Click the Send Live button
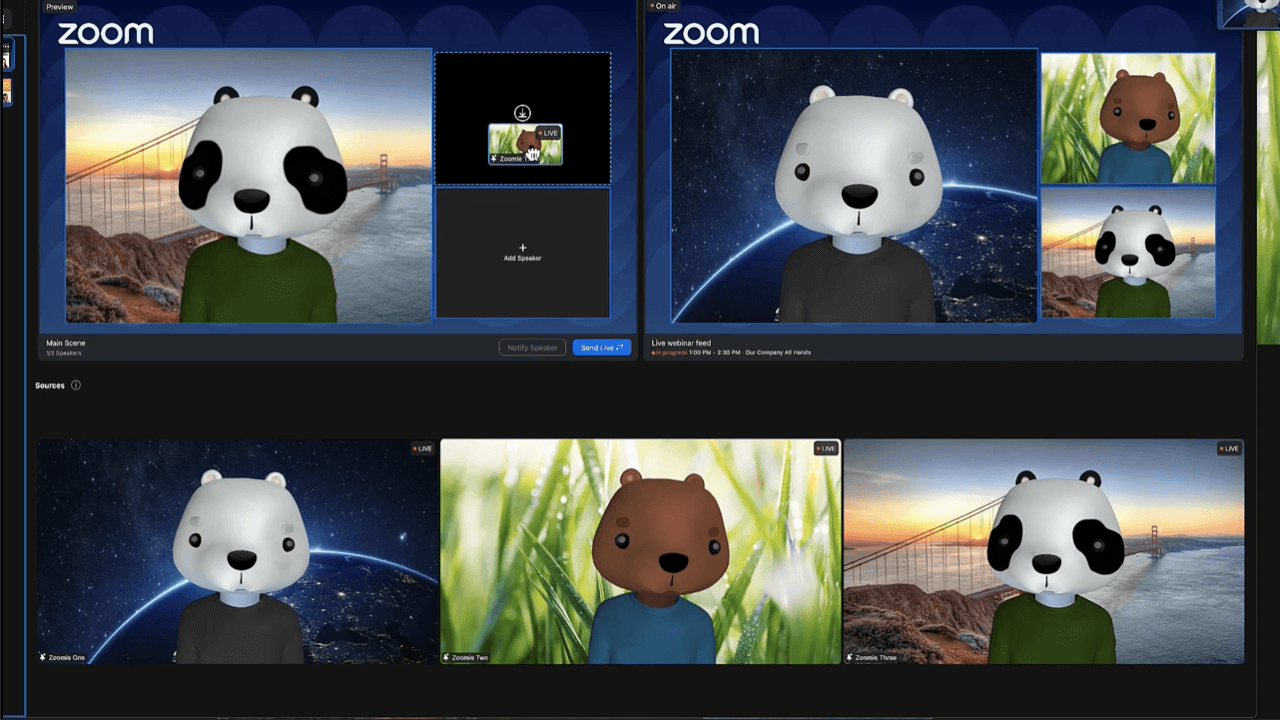Viewport: 1280px width, 720px height. tap(601, 347)
